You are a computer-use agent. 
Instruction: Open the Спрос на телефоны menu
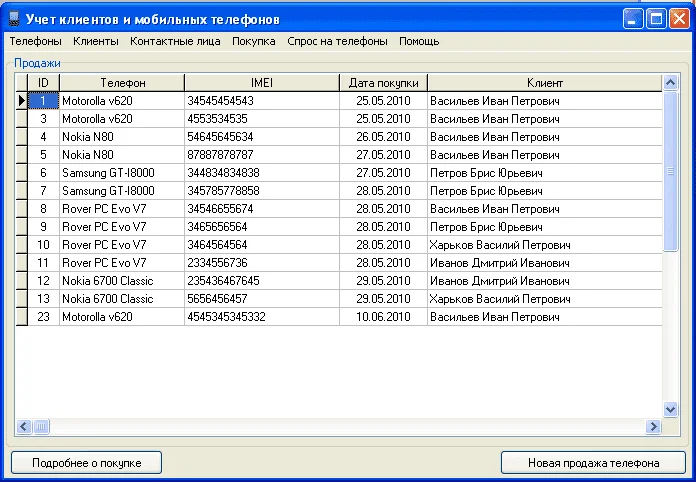tap(337, 41)
